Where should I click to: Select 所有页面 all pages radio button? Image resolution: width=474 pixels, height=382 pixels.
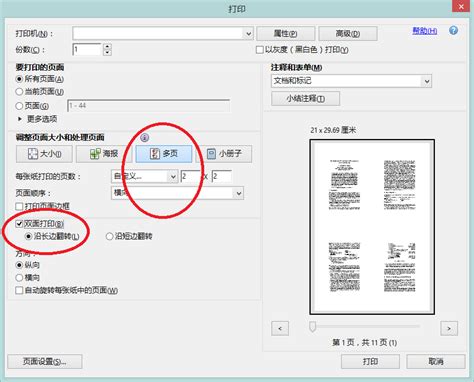(x=19, y=79)
